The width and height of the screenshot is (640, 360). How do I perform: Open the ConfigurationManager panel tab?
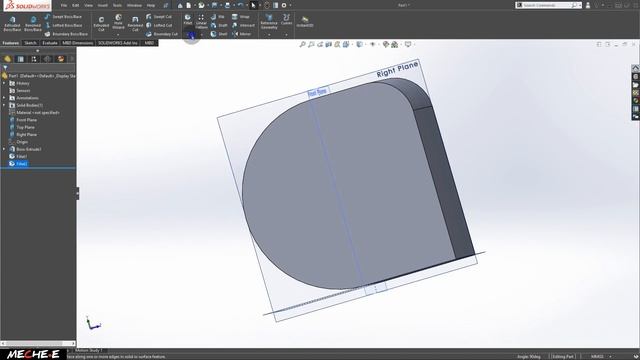point(34,59)
